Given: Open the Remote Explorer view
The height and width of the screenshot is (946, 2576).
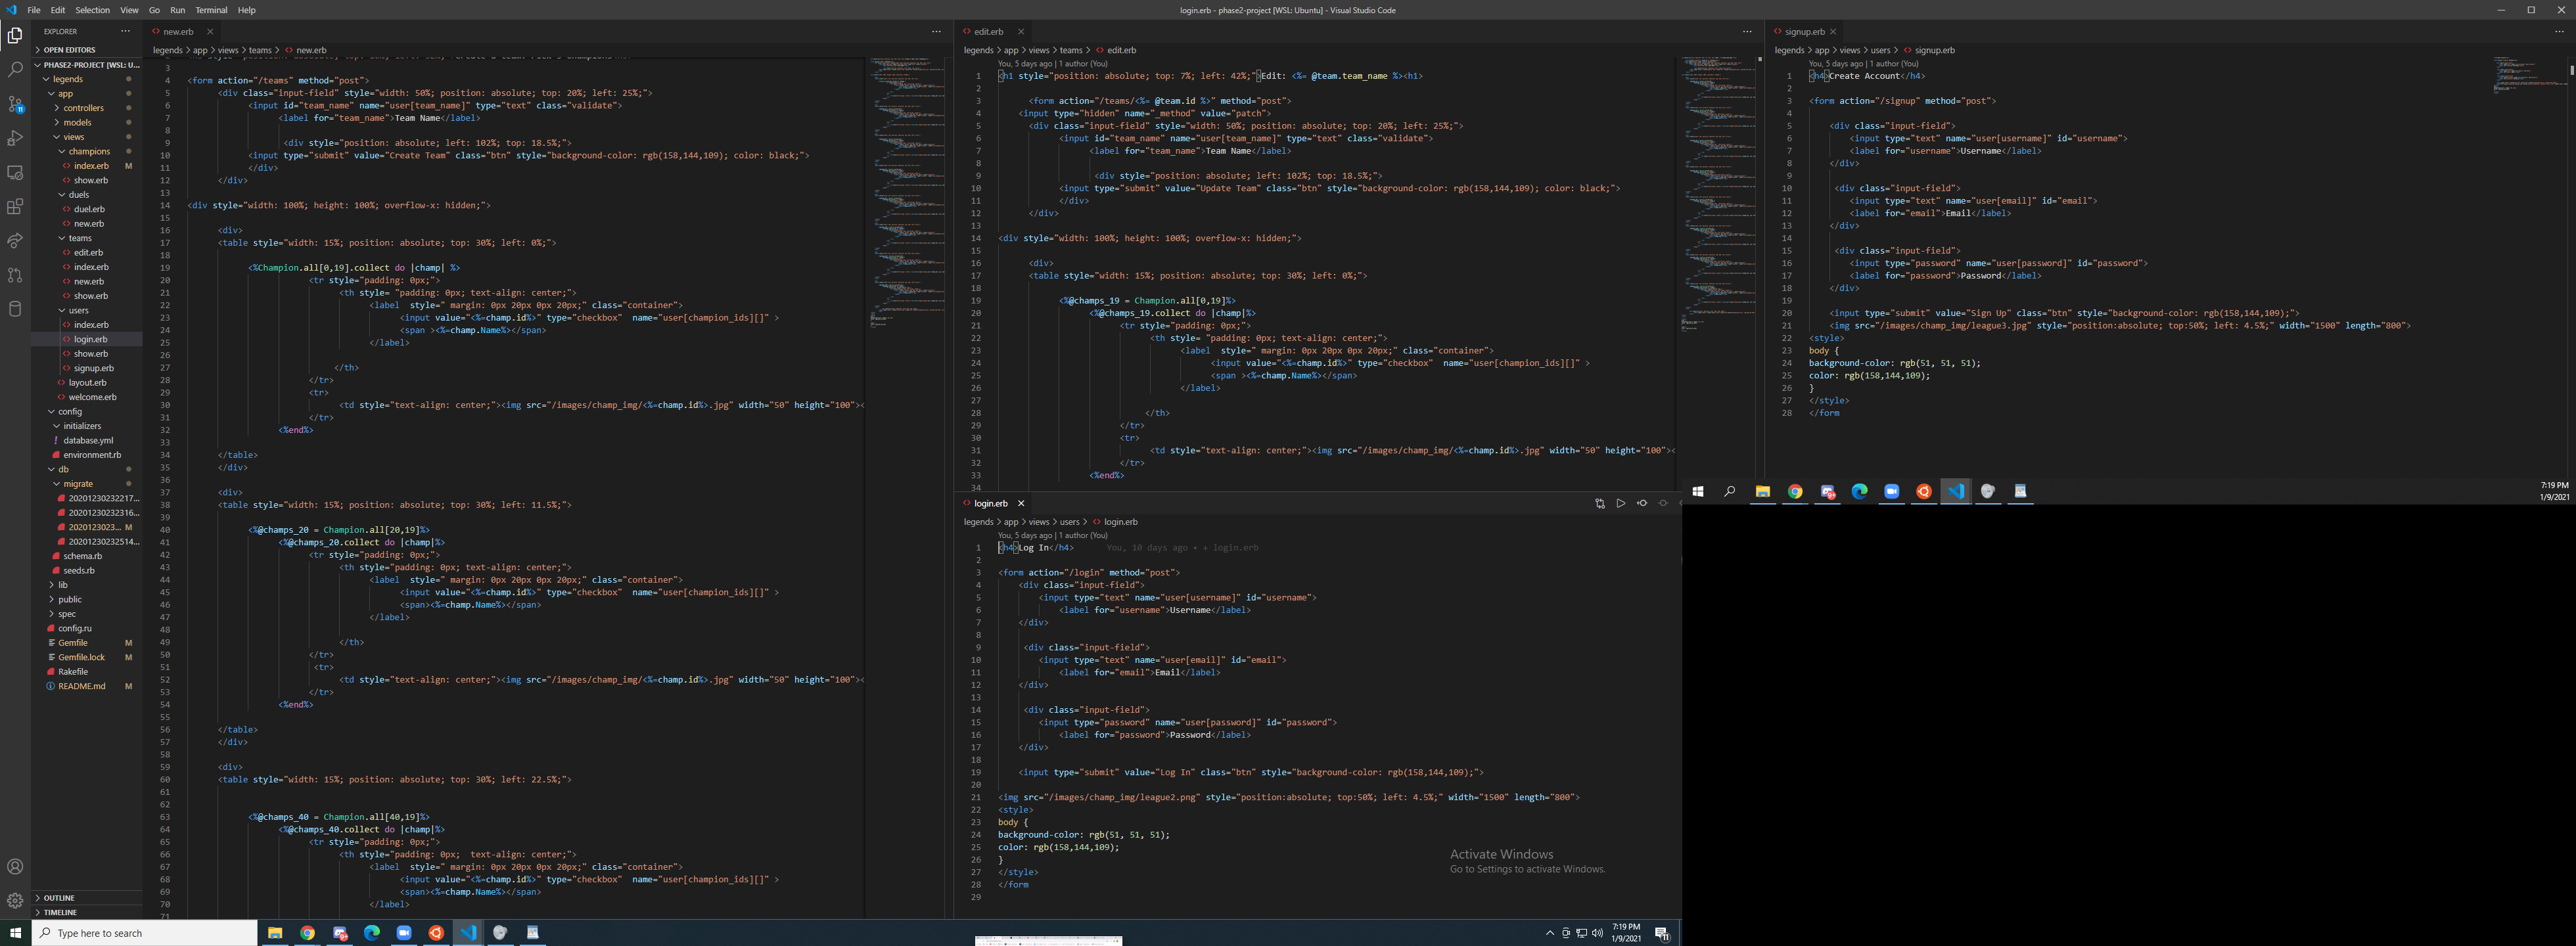Looking at the screenshot, I should coord(15,172).
